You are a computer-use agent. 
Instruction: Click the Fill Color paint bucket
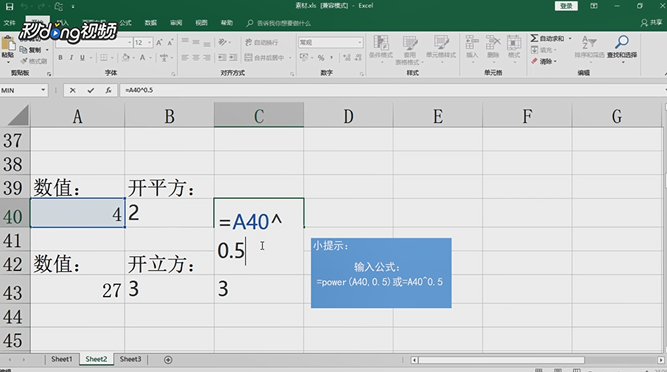[x=125, y=57]
